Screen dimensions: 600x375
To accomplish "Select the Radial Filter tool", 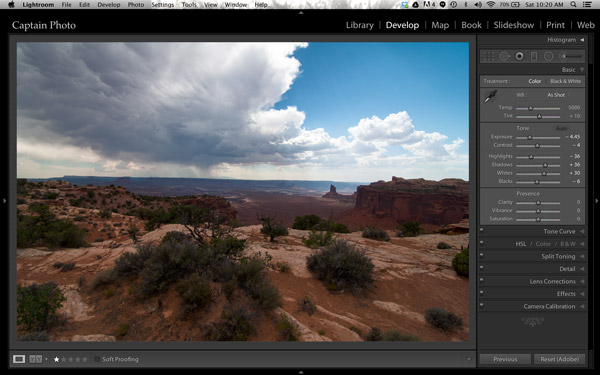I will pyautogui.click(x=548, y=56).
